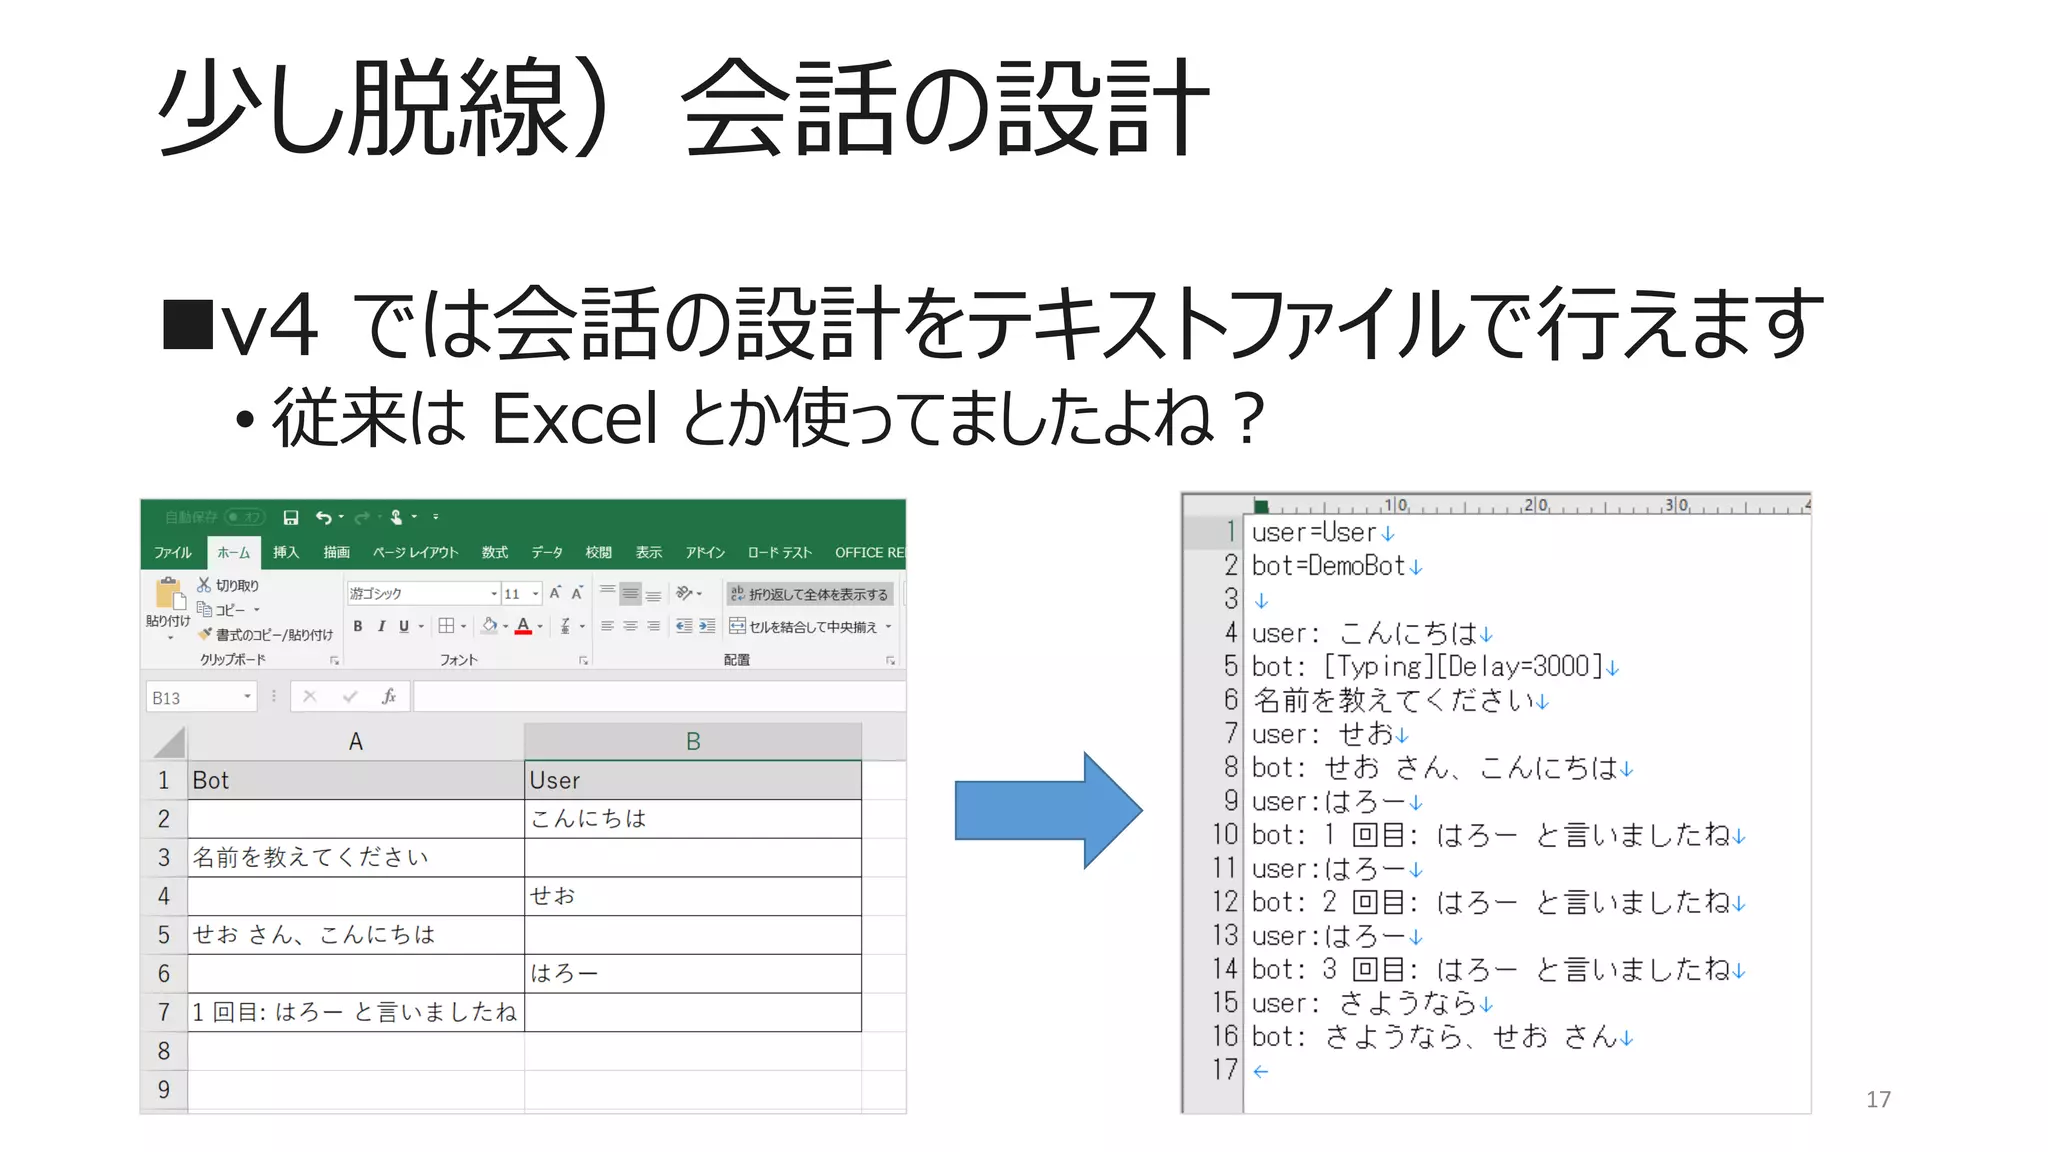
Task: Select column A header
Action: click(356, 742)
